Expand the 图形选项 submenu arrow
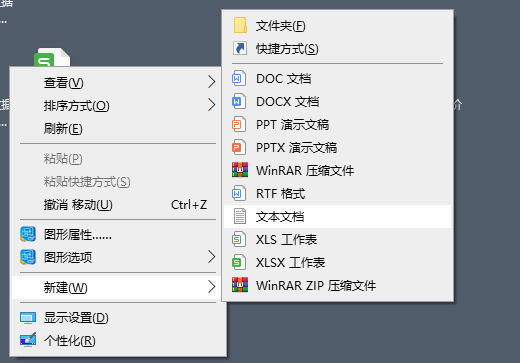Image resolution: width=520 pixels, height=363 pixels. pyautogui.click(x=211, y=257)
